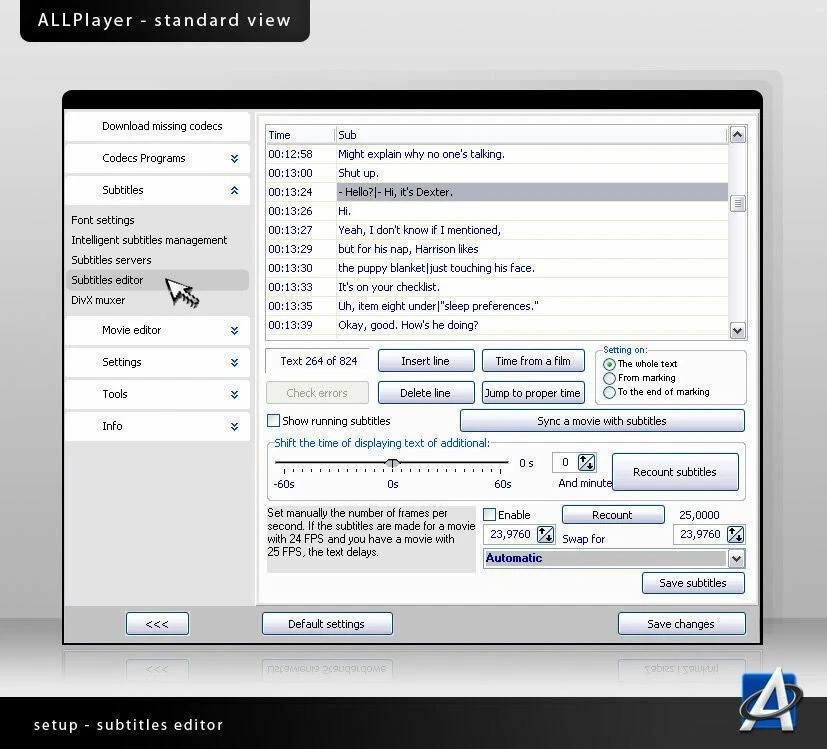Expand the Codecs Programs section

(x=234, y=158)
